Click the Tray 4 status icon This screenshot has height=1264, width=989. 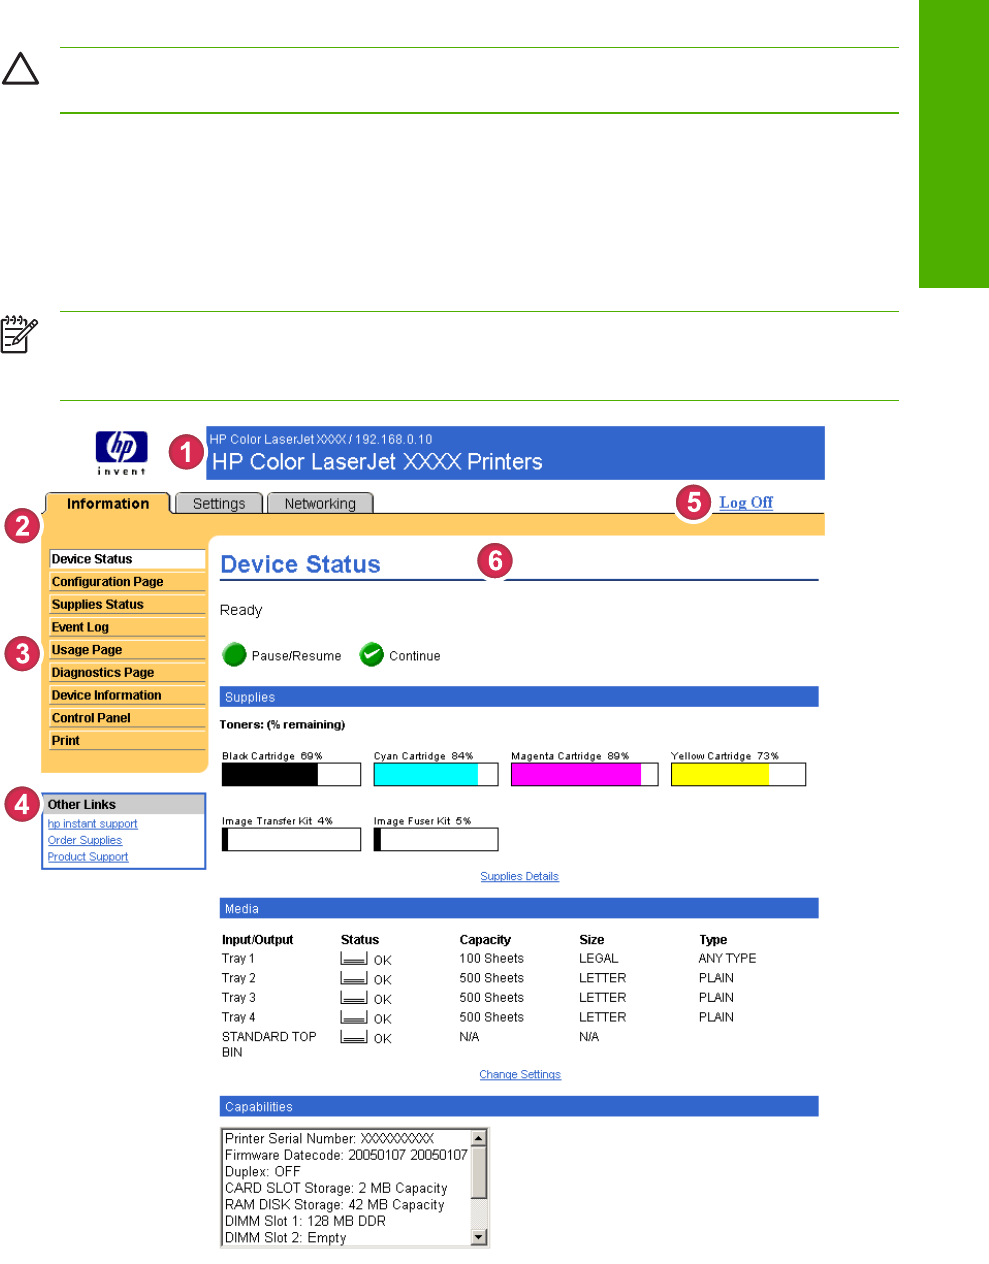[x=353, y=1018]
